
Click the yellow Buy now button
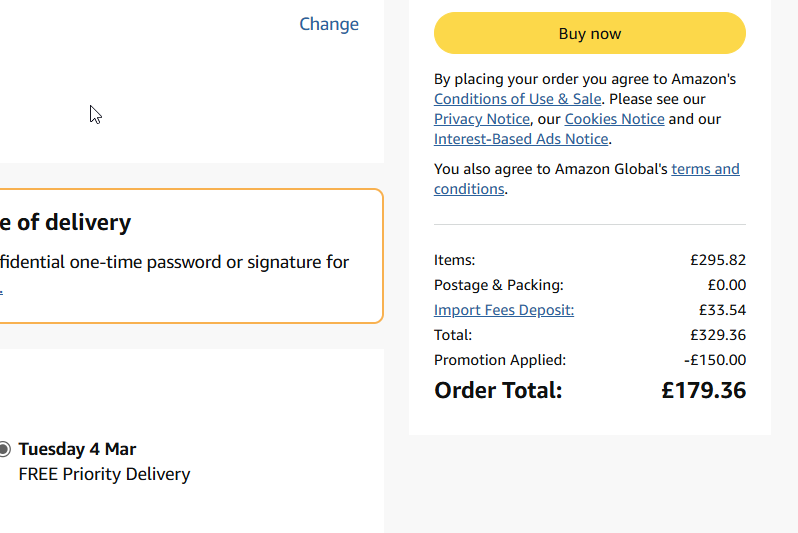tap(589, 34)
